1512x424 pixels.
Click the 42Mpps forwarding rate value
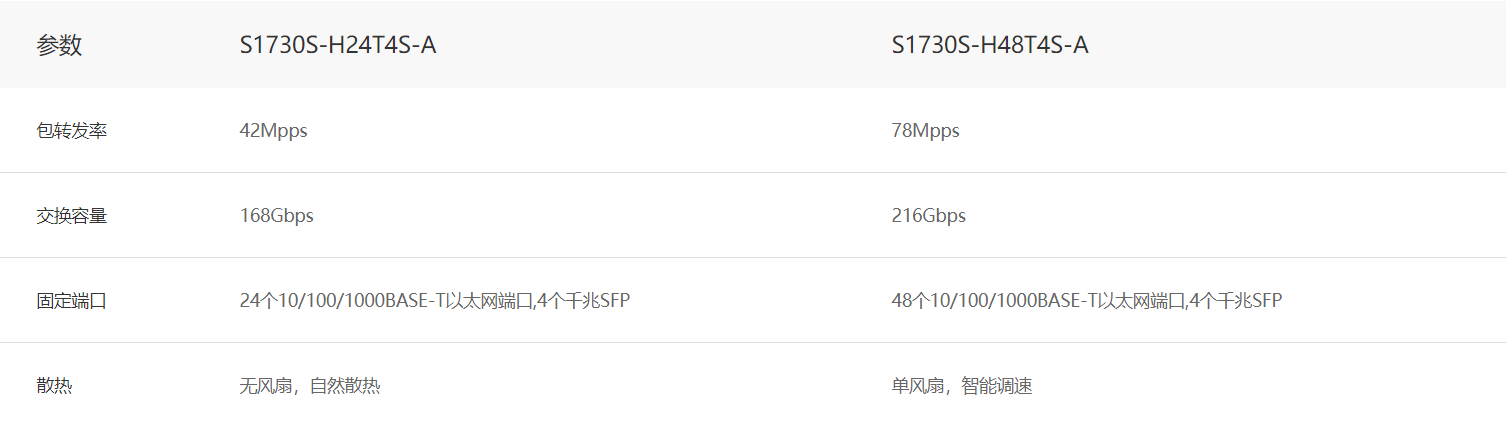point(273,131)
